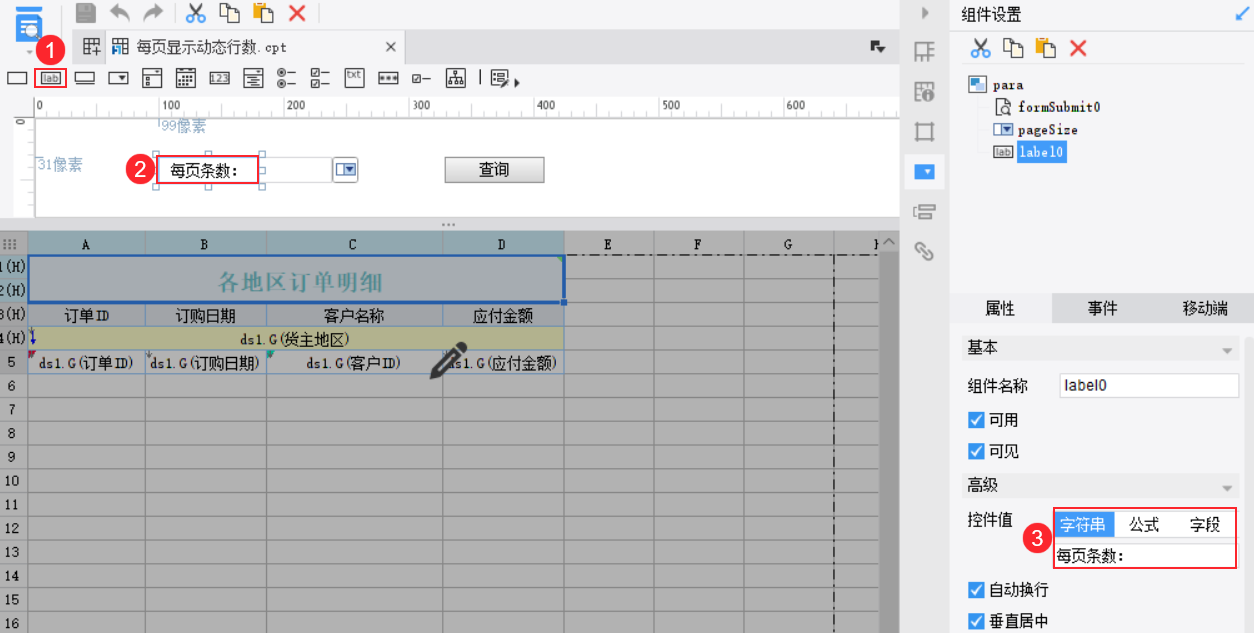Select the 公式 value type
Image resolution: width=1254 pixels, height=633 pixels.
[x=1144, y=524]
